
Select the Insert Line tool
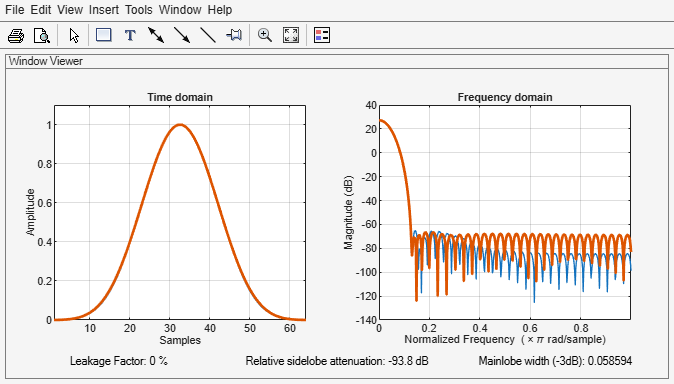[208, 35]
